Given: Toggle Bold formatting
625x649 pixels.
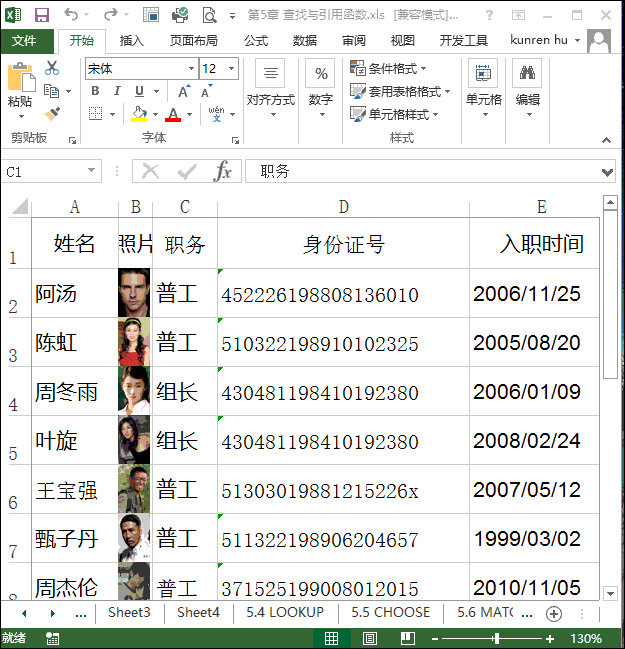Looking at the screenshot, I should point(95,91).
